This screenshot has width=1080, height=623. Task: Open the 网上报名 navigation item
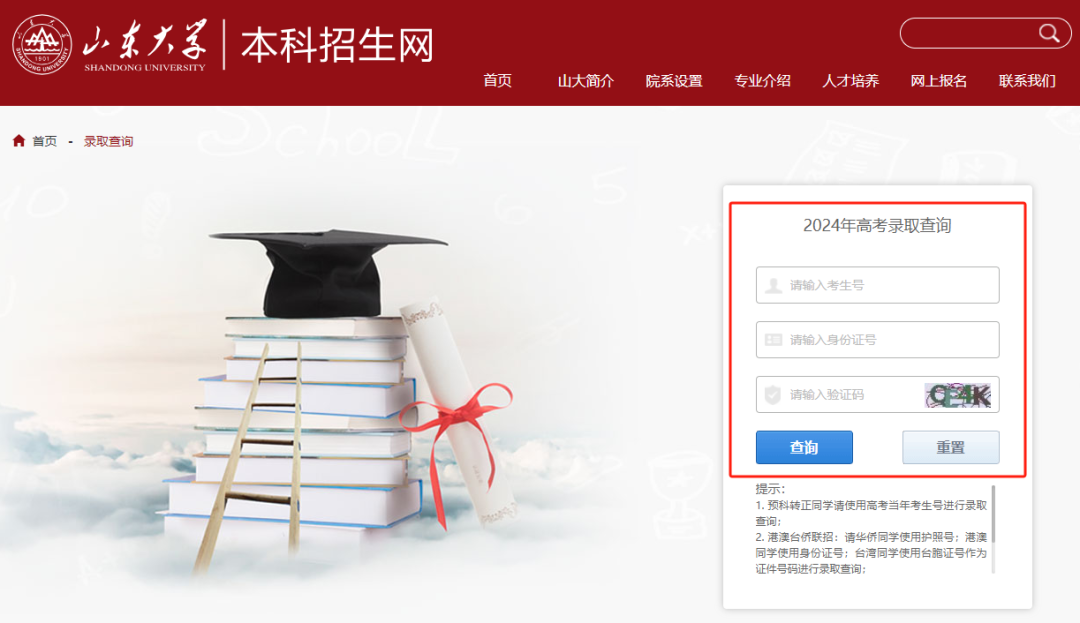click(938, 81)
